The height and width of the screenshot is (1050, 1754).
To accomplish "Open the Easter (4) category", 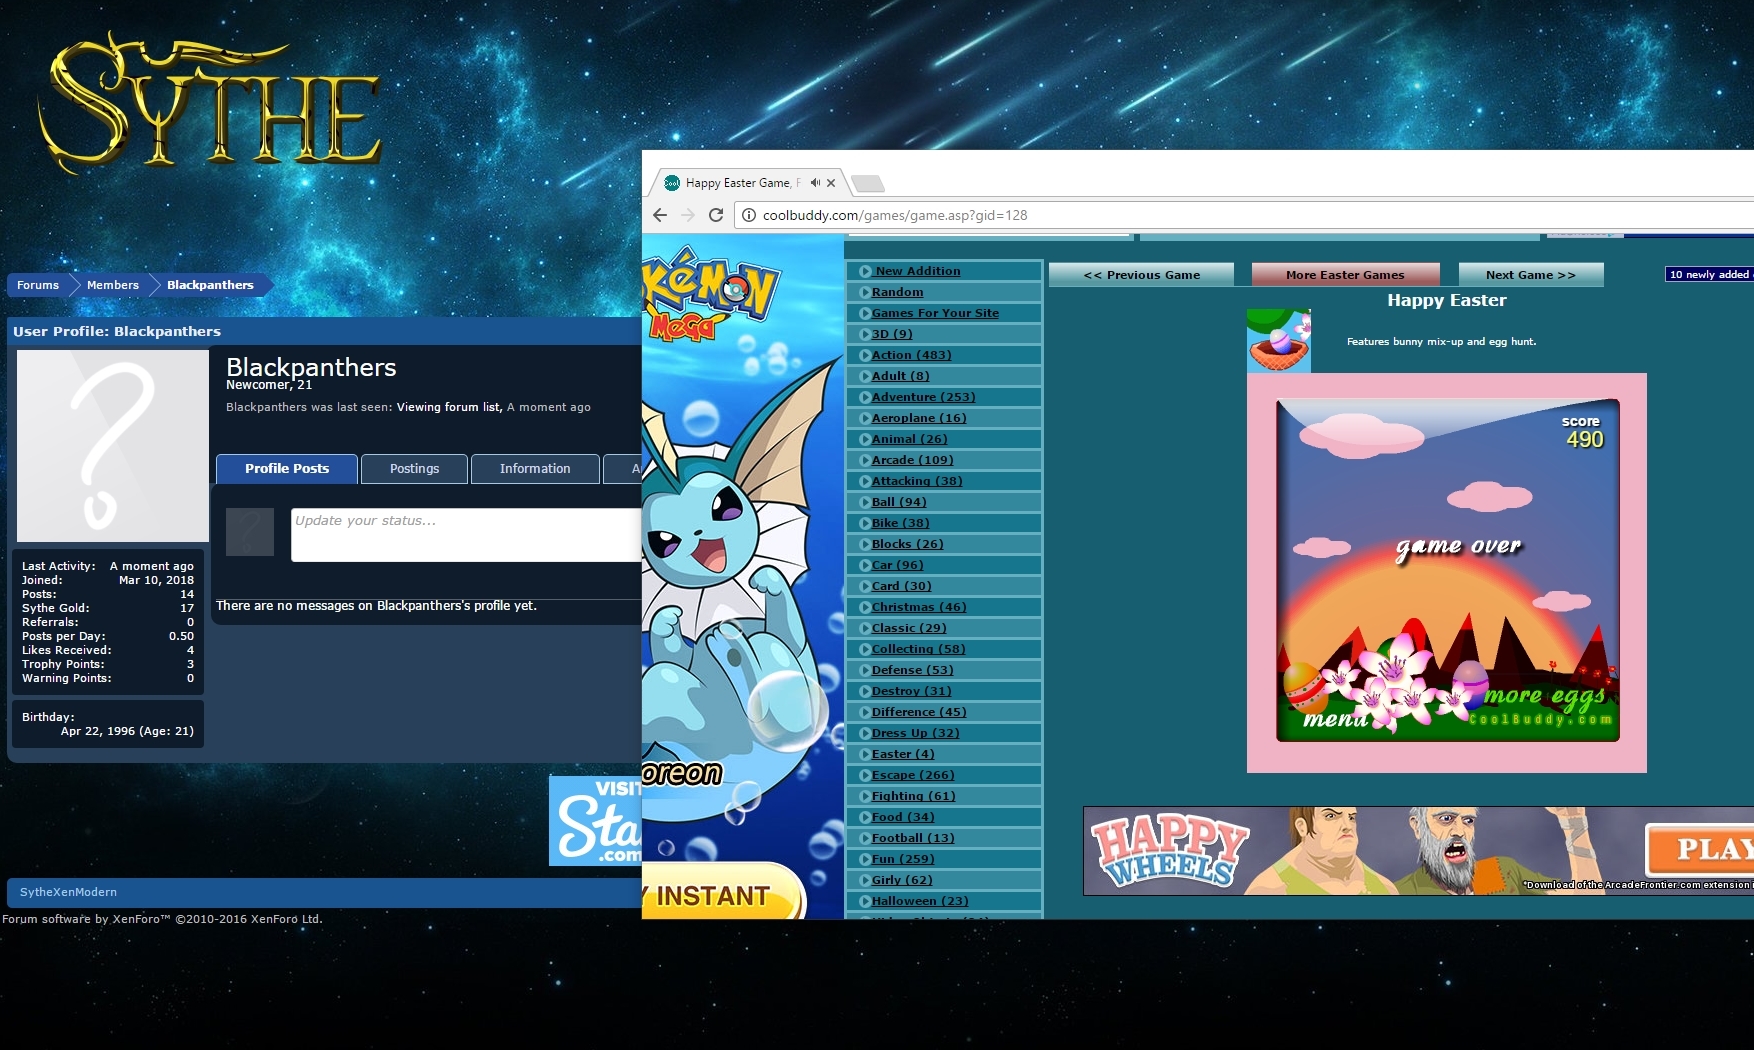I will tap(903, 754).
